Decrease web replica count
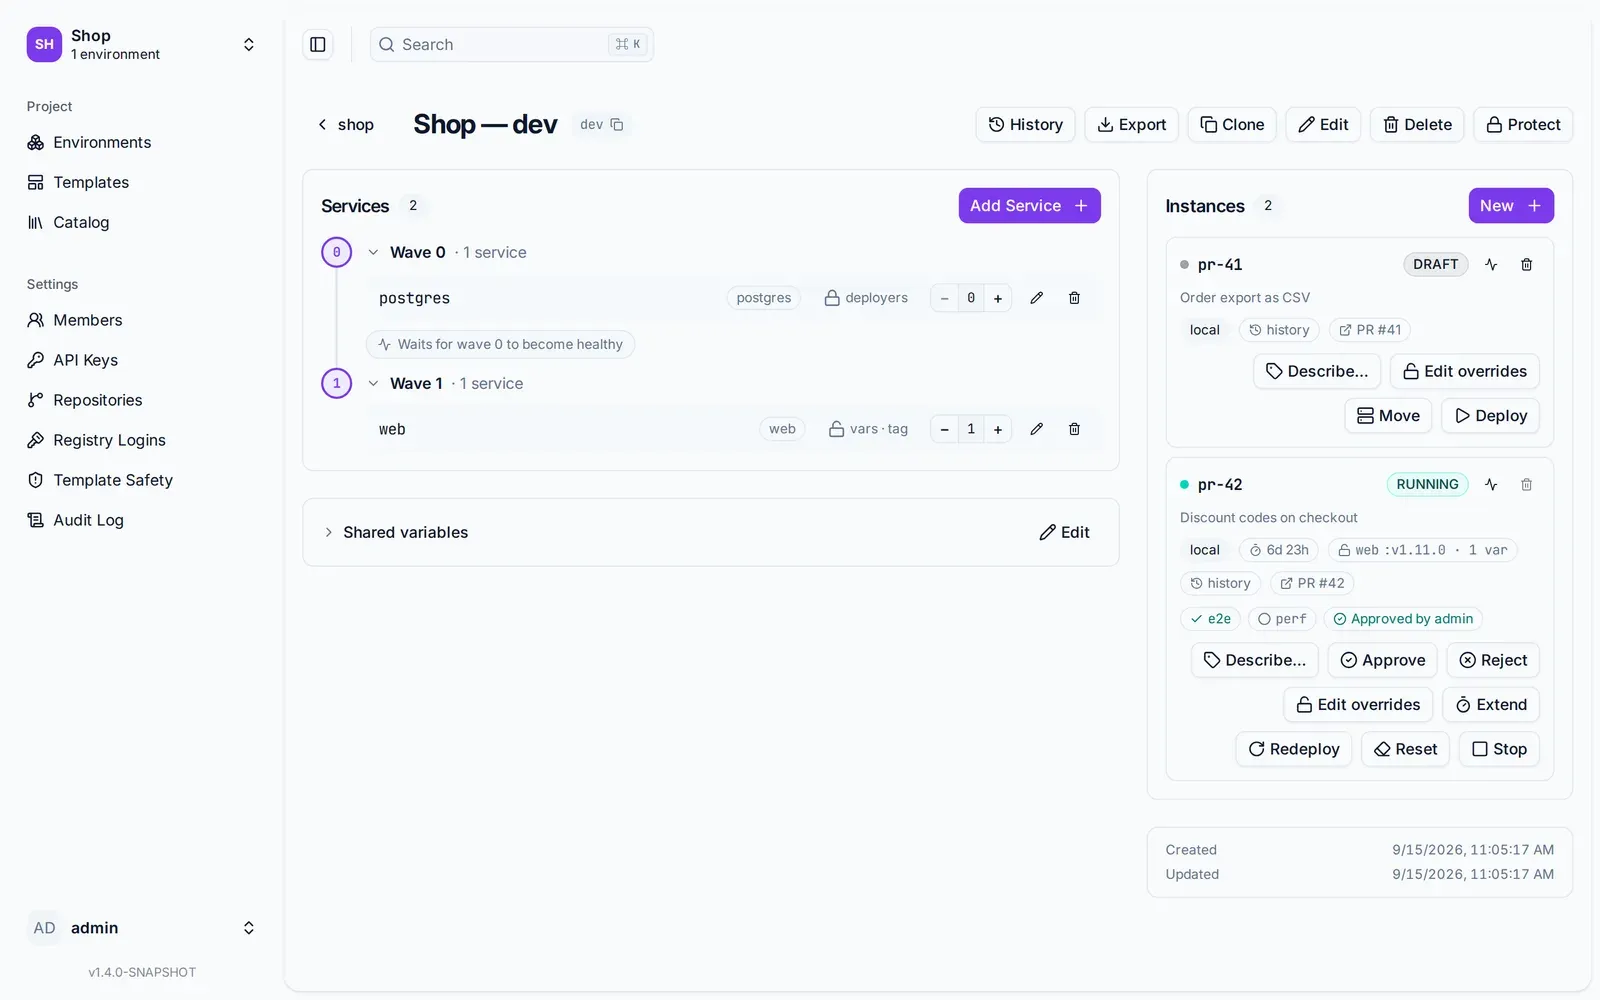 tap(944, 429)
